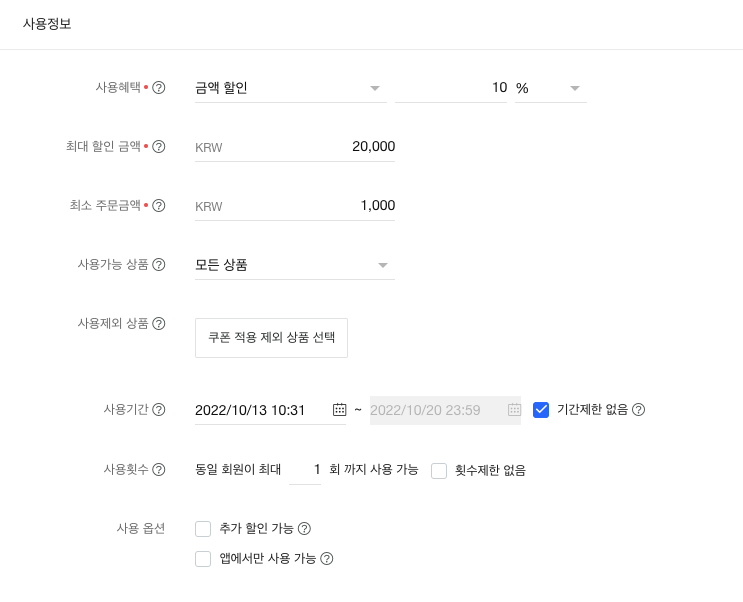
Task: Check the 추가 할인 가능 option
Action: (x=203, y=529)
